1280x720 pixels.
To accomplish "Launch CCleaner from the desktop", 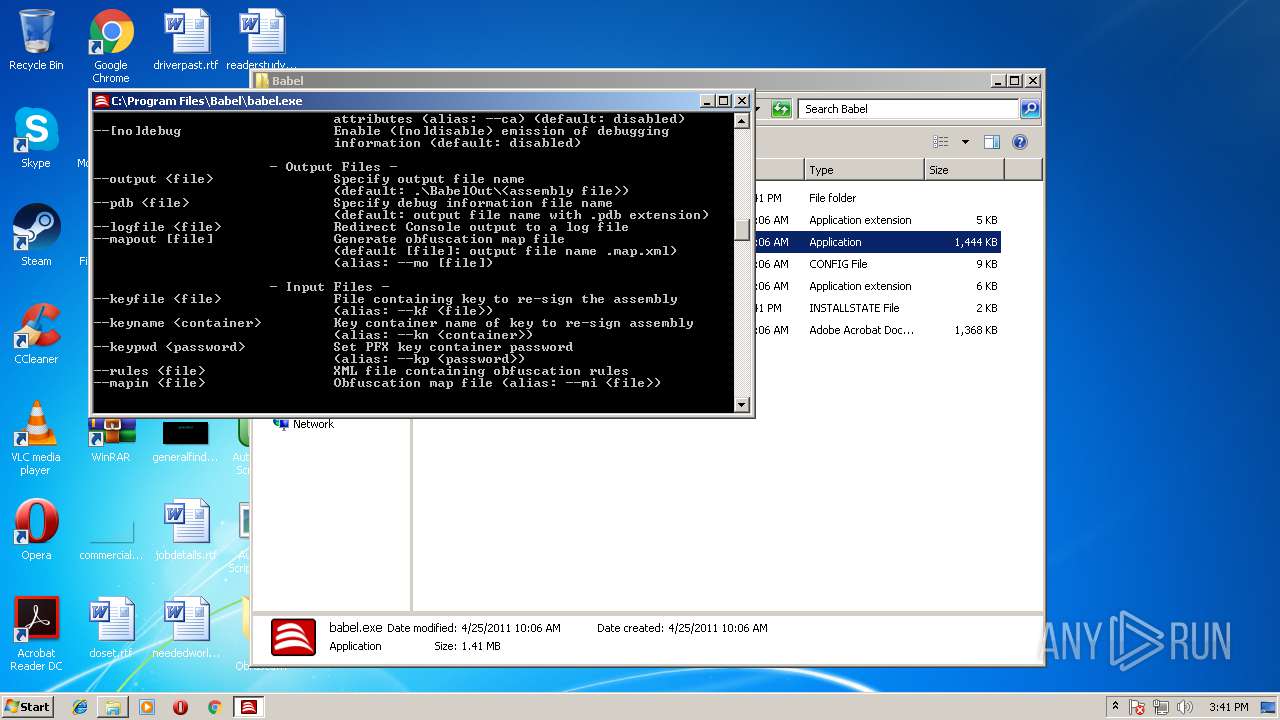I will tap(36, 334).
